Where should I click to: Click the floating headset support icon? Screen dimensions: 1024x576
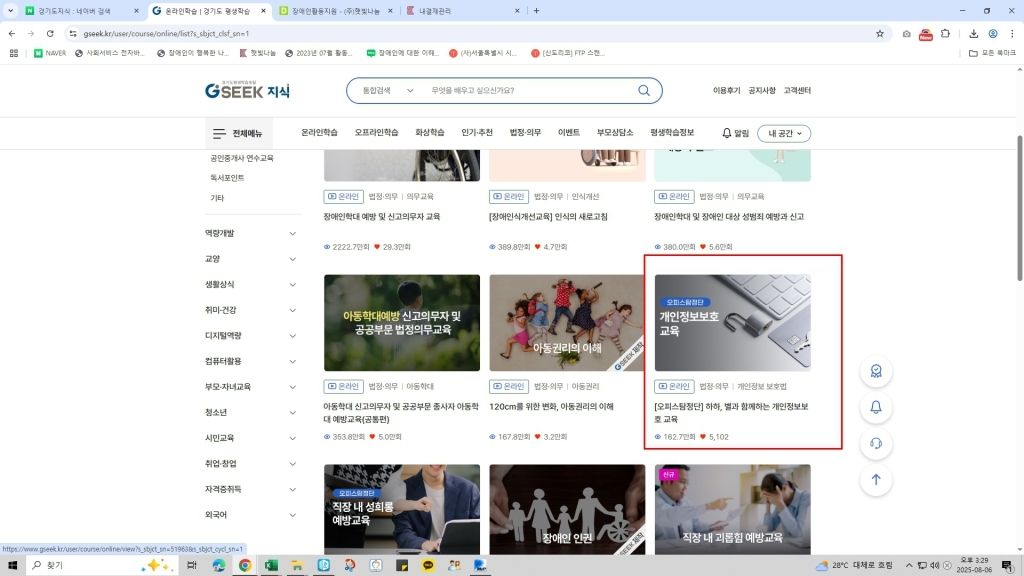[x=876, y=443]
